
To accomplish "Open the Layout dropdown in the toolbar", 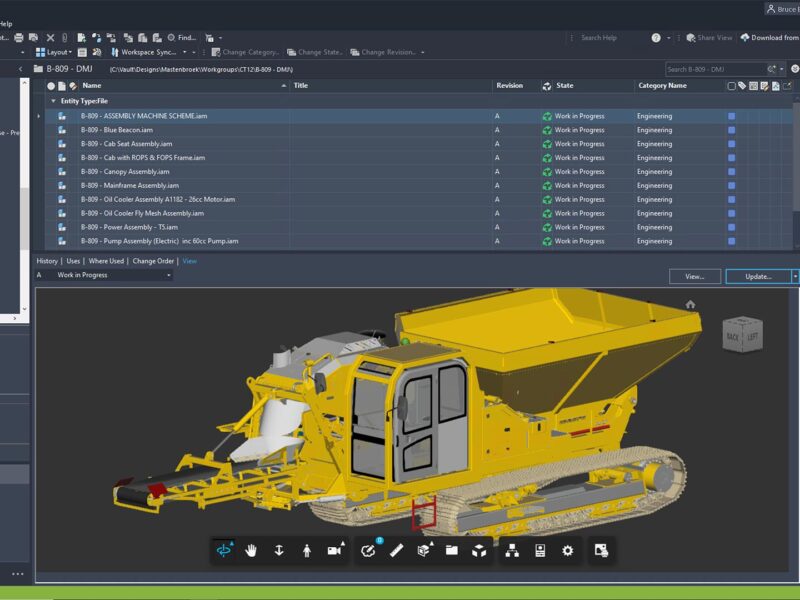I will (x=60, y=51).
